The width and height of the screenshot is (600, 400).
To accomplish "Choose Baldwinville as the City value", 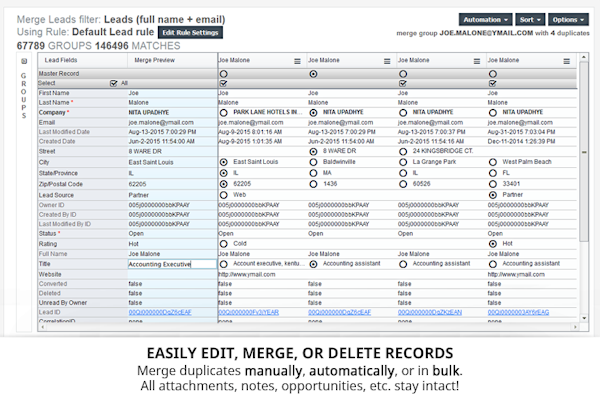I will tap(314, 161).
